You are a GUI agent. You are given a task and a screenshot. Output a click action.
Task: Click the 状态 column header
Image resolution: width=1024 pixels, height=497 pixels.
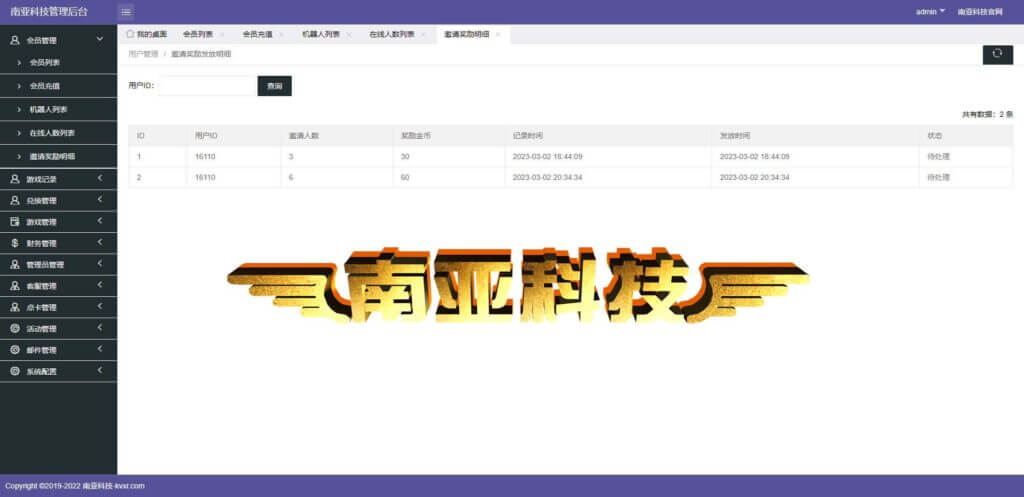pyautogui.click(x=935, y=136)
